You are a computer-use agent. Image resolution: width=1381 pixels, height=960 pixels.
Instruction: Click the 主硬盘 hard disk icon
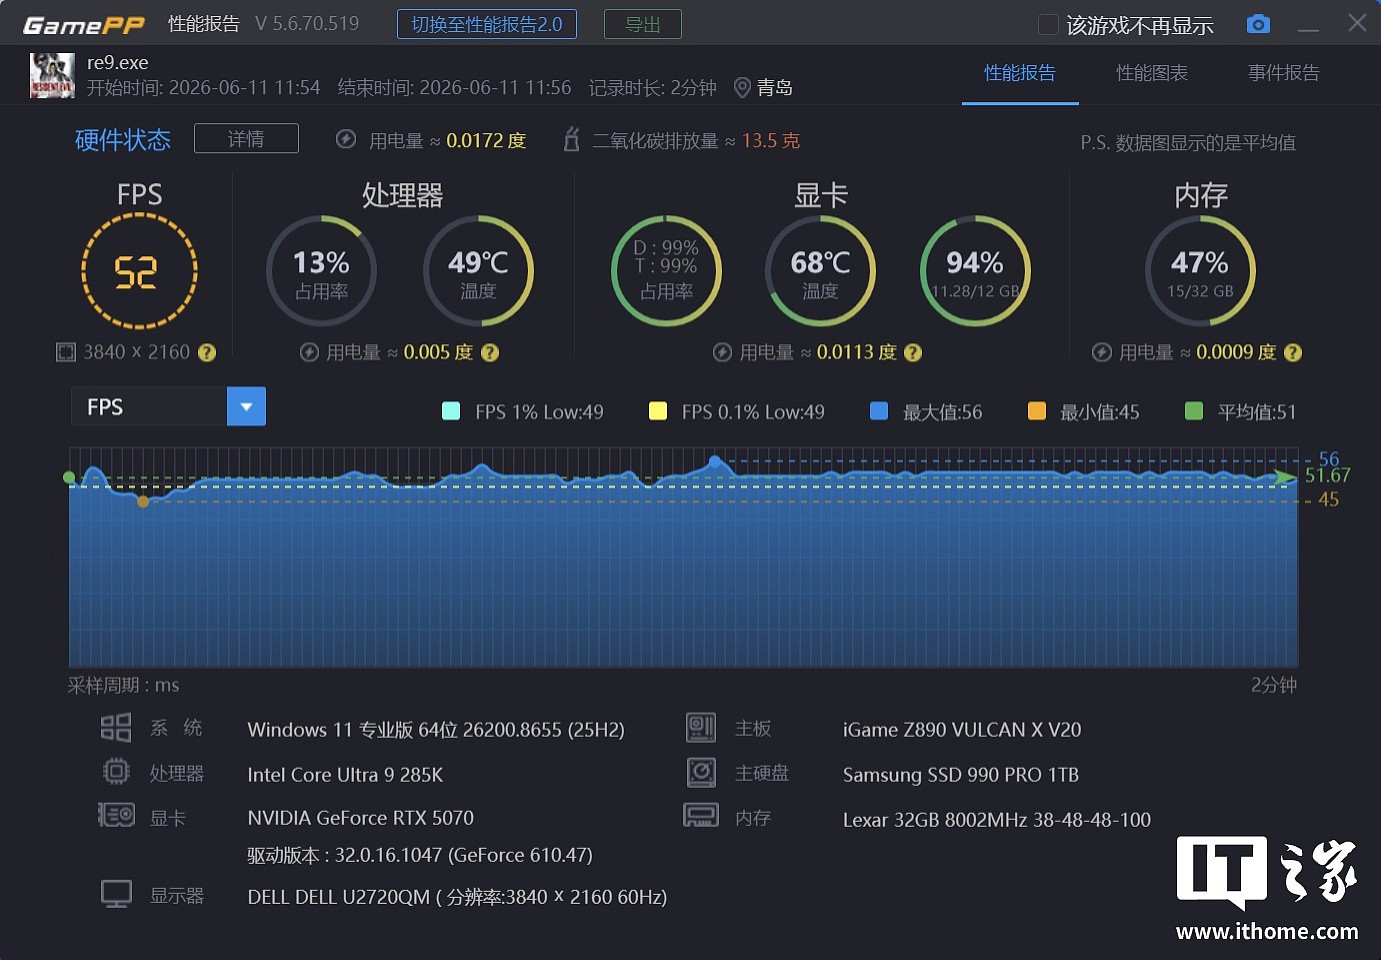(701, 772)
